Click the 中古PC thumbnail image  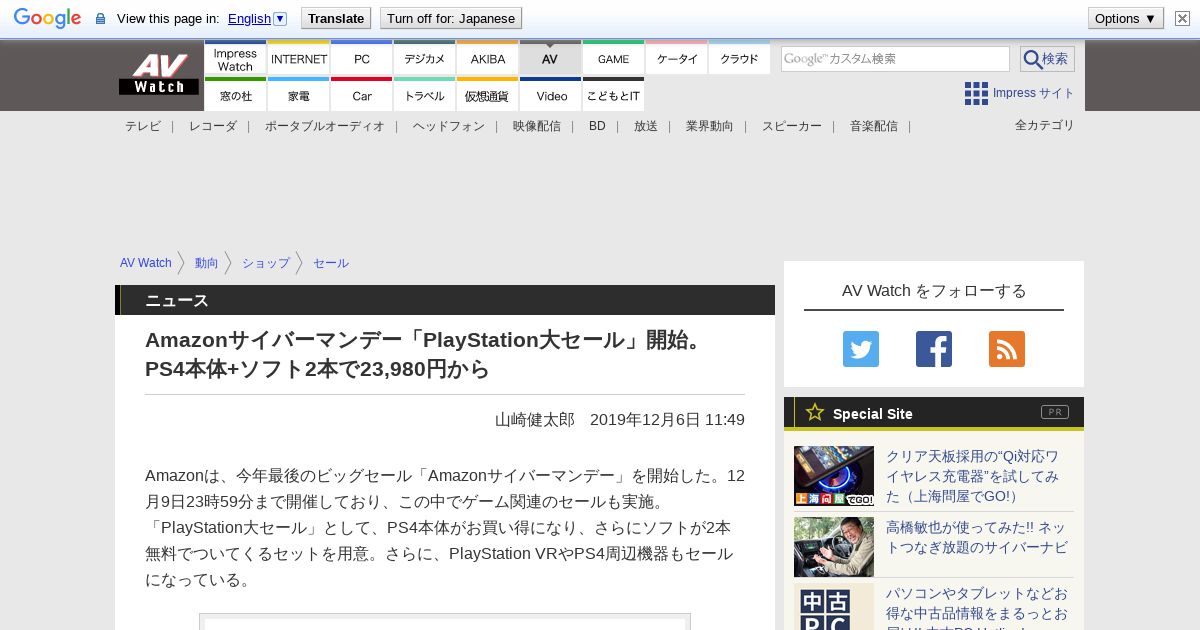pyautogui.click(x=834, y=609)
